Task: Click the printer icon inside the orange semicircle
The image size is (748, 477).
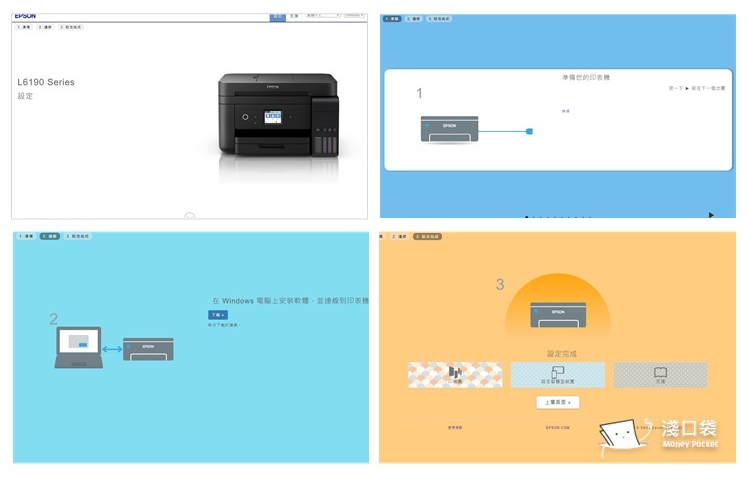Action: (x=557, y=313)
